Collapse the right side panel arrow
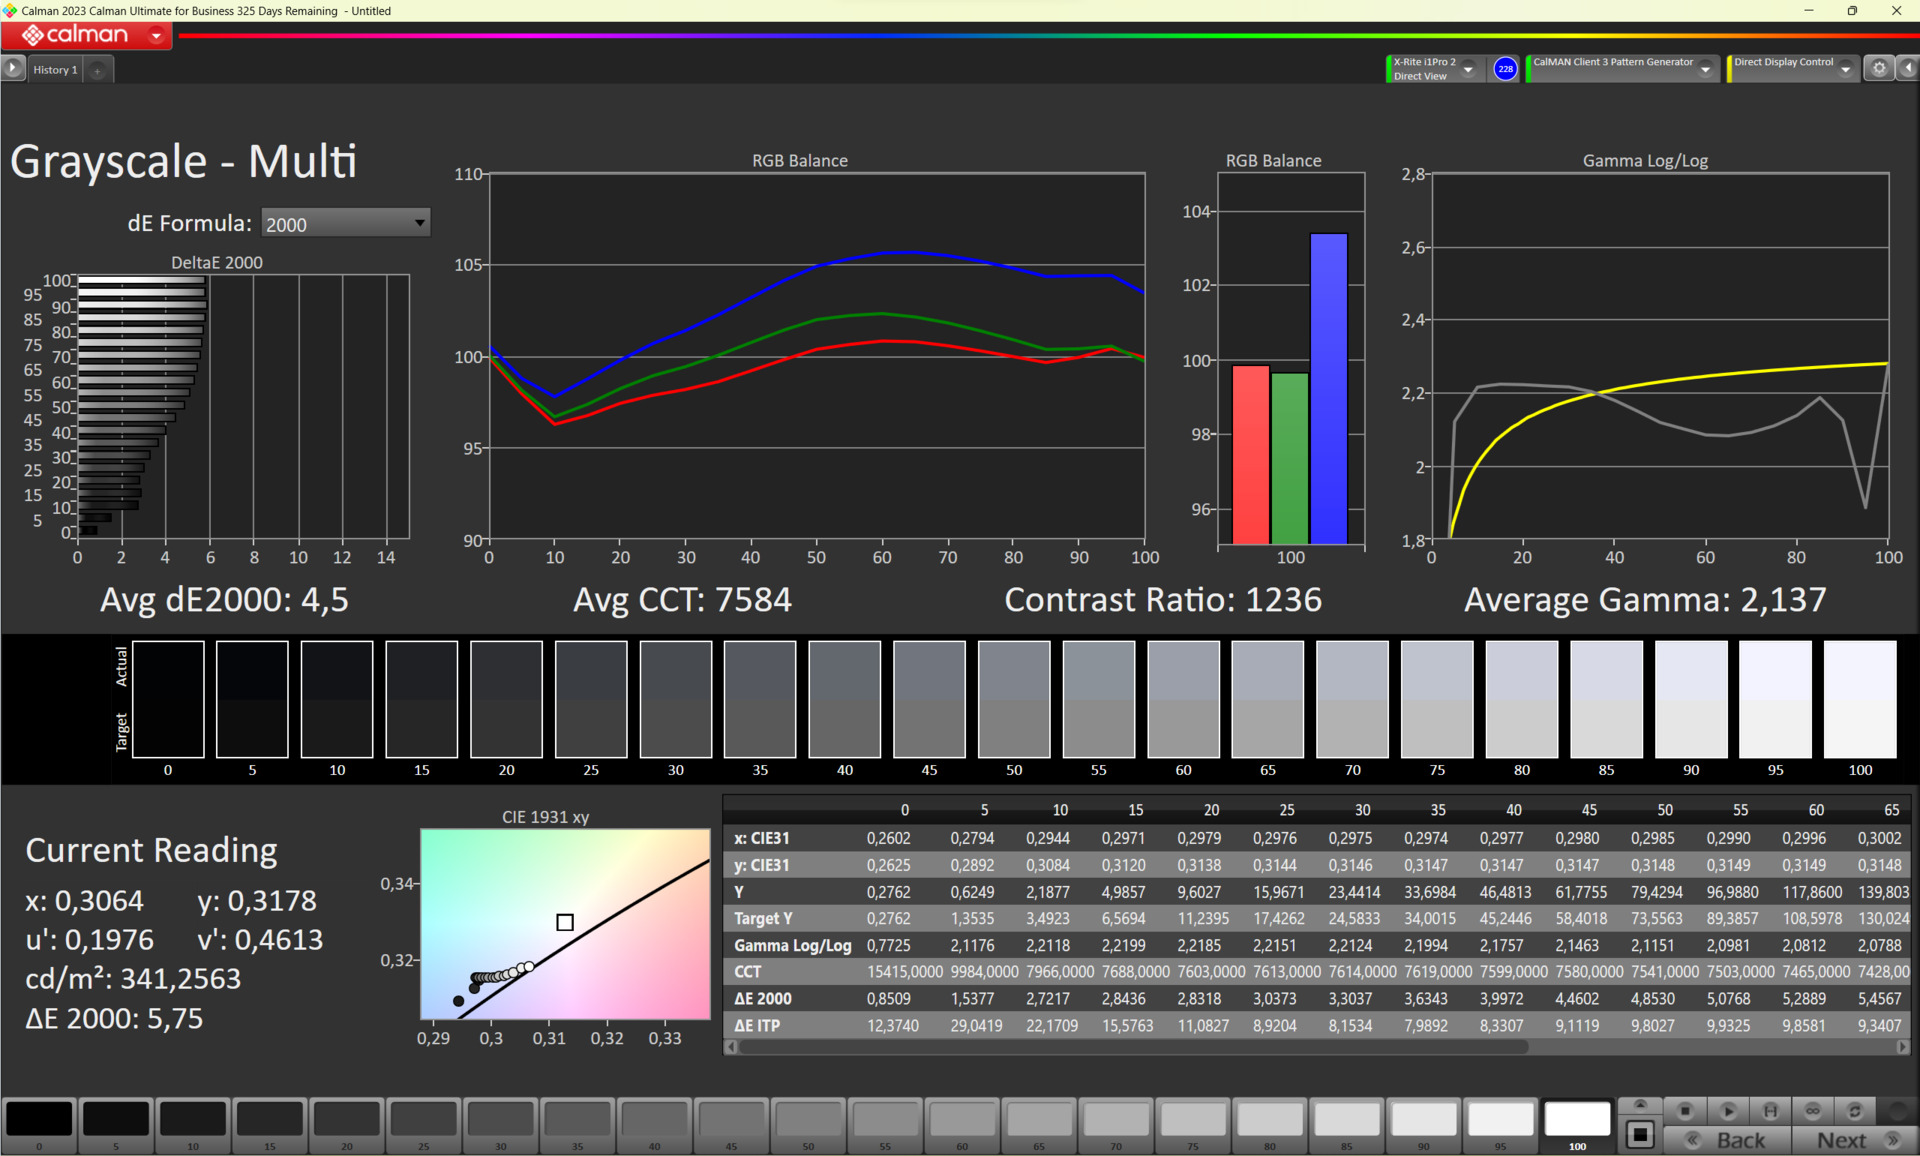Screen dimensions: 1920x1156 [x=1908, y=68]
